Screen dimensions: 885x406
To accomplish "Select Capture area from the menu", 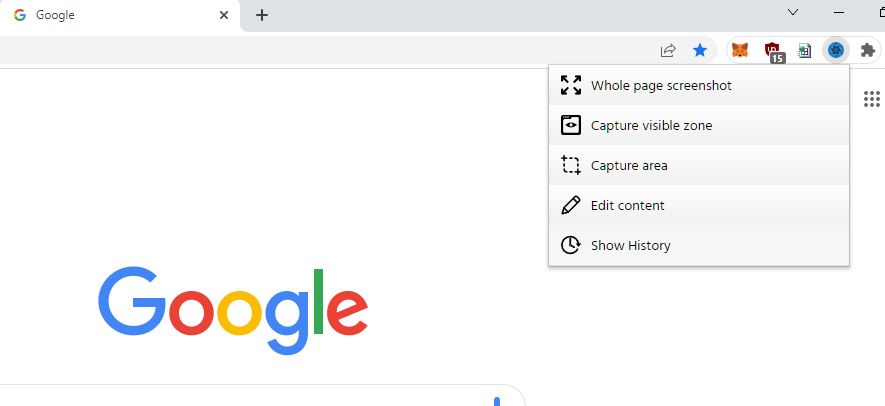I will pos(699,165).
